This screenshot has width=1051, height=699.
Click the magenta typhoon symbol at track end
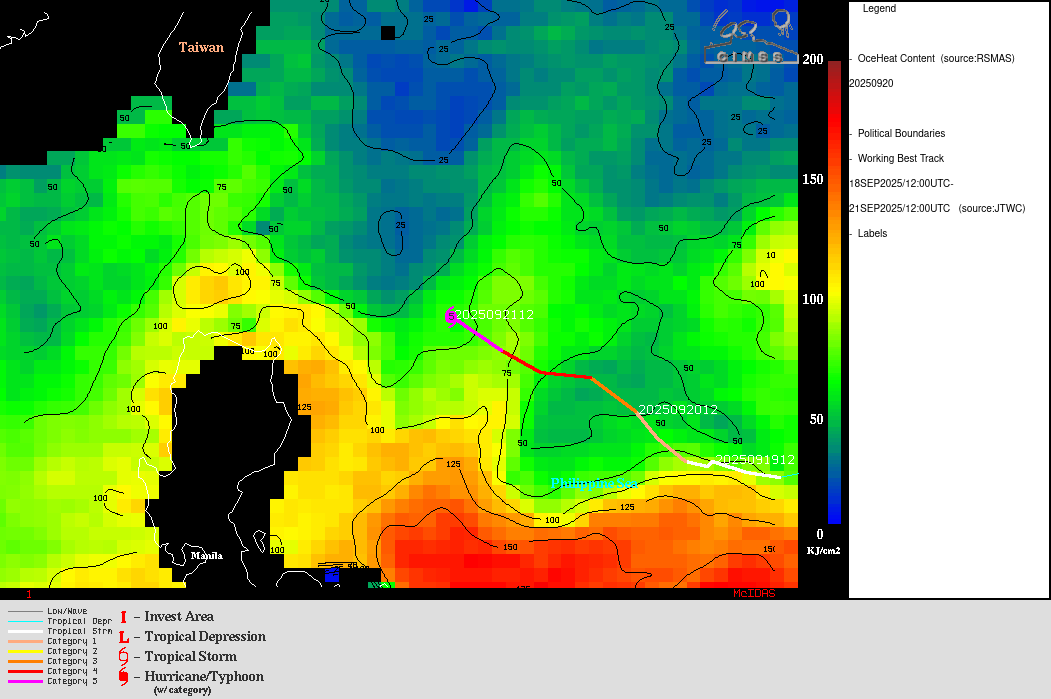(452, 316)
